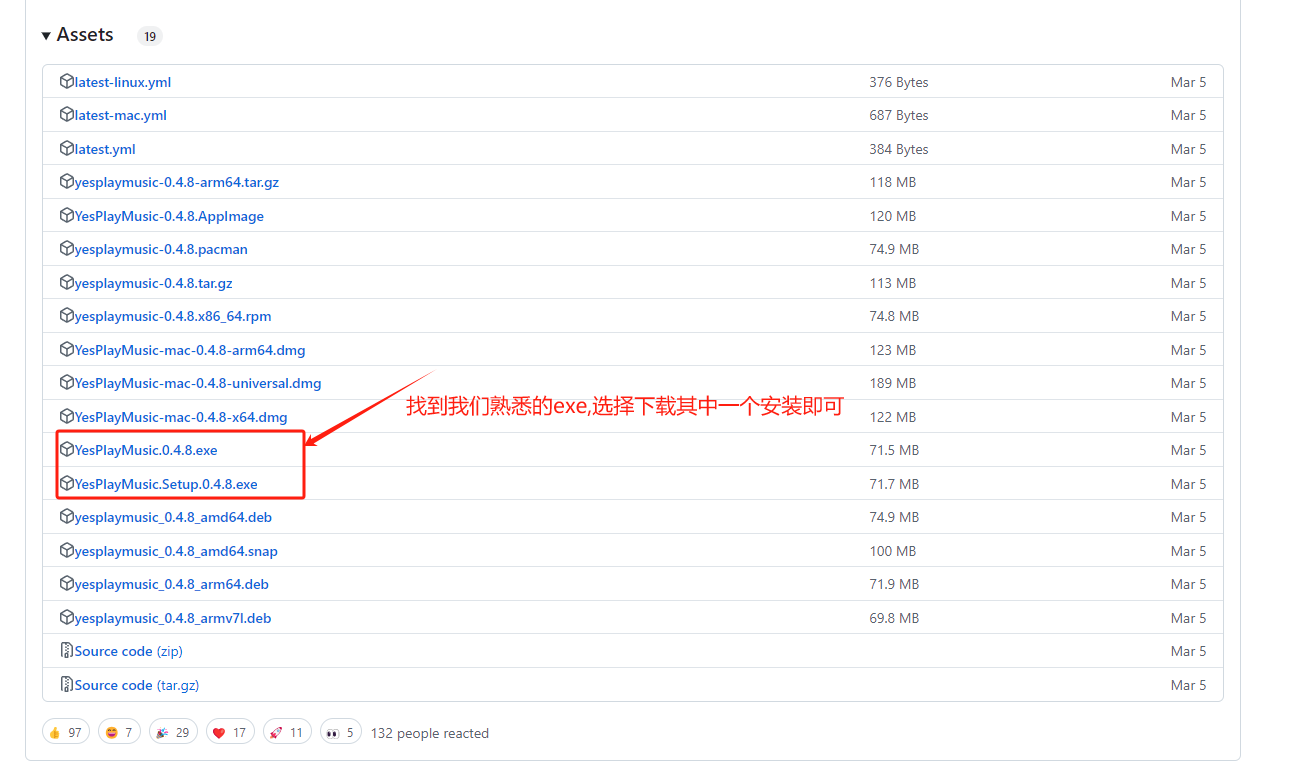Click the 376 Bytes size text
The image size is (1299, 763).
click(x=899, y=82)
